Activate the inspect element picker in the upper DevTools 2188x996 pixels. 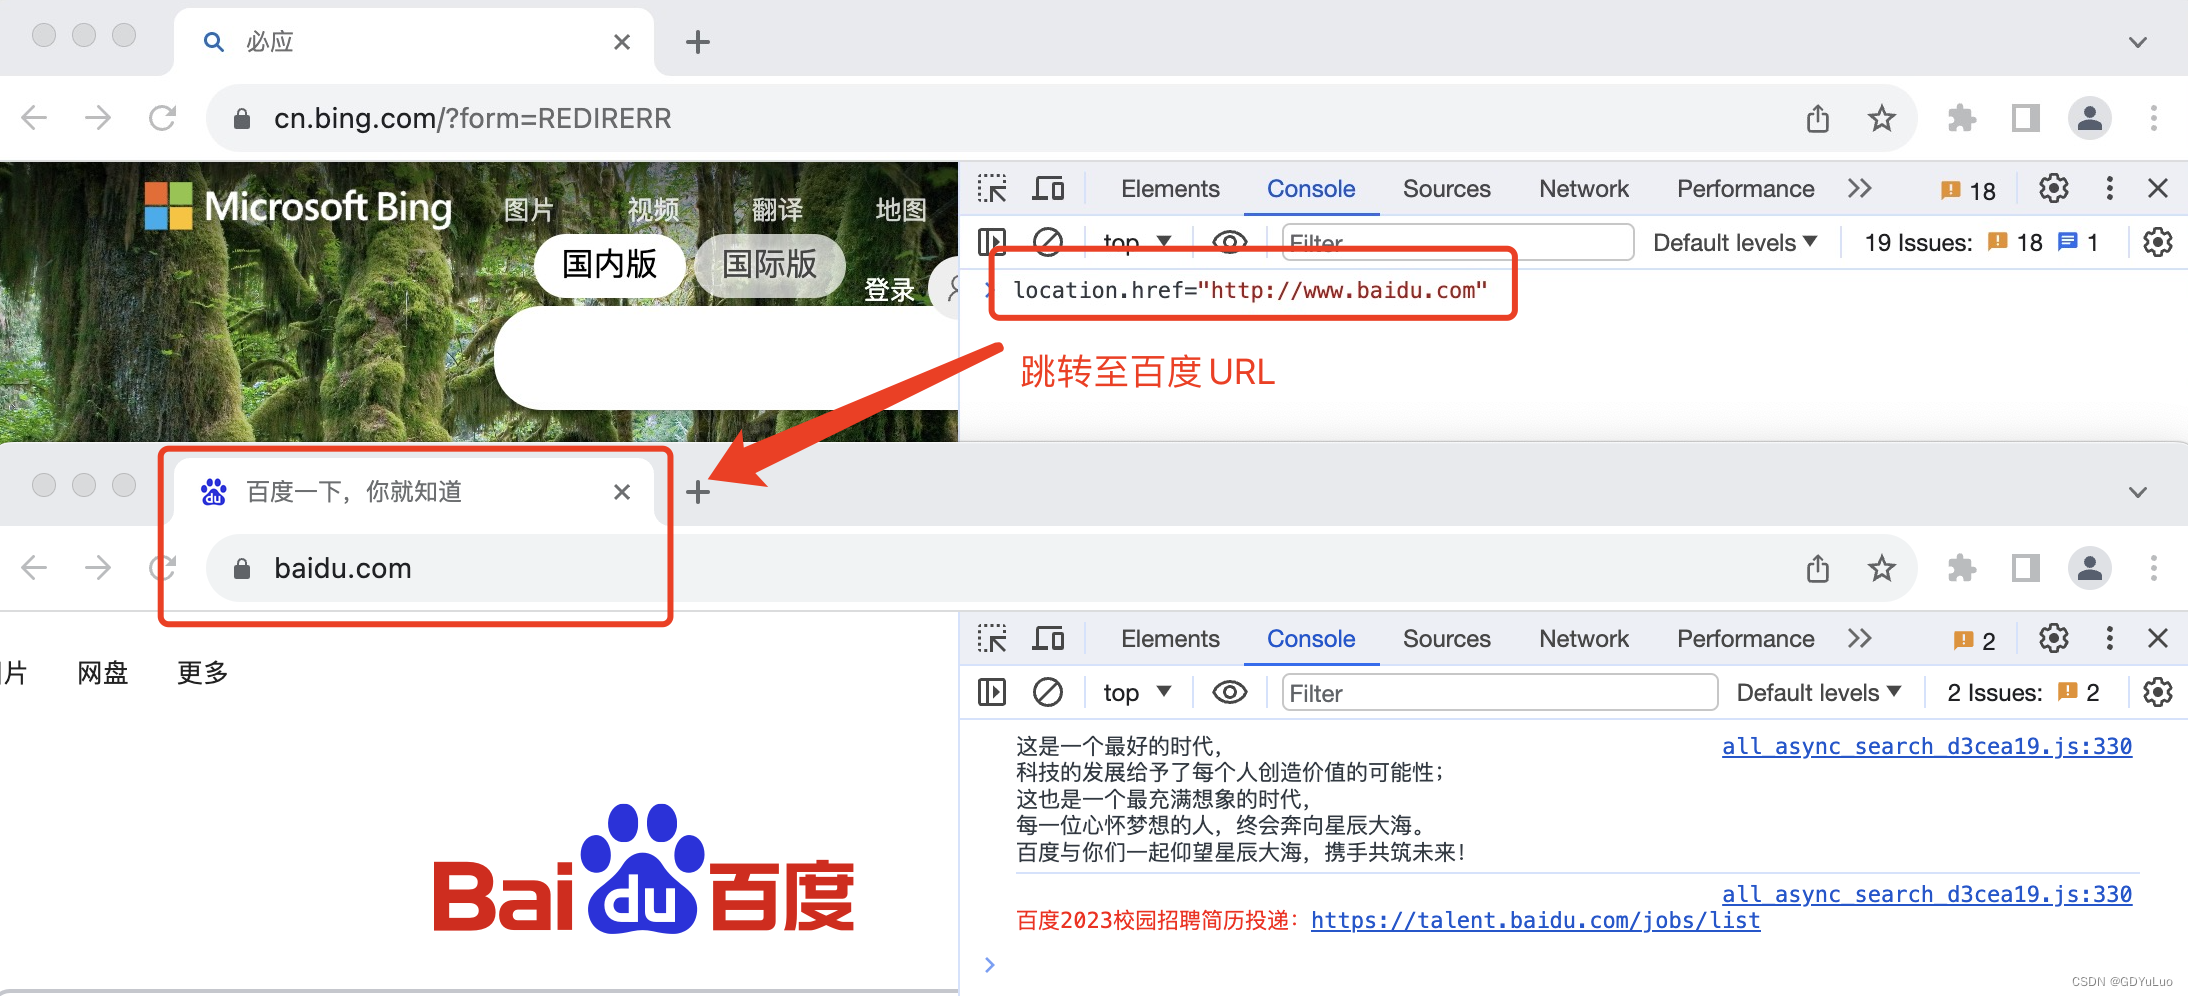point(992,188)
